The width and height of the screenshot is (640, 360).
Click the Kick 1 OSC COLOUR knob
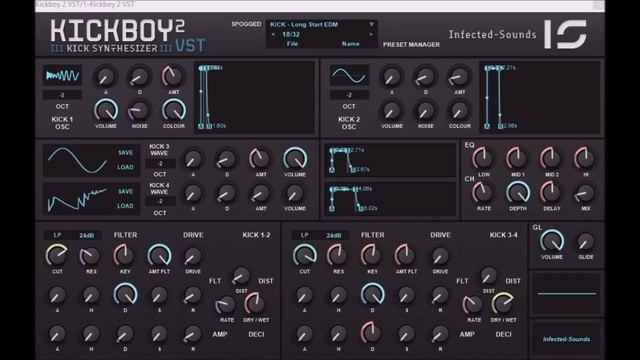[174, 110]
